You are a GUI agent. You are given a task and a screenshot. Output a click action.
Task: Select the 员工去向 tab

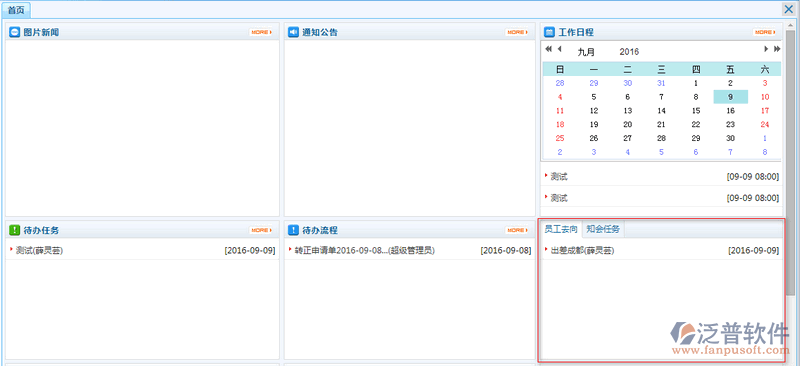[x=561, y=229]
